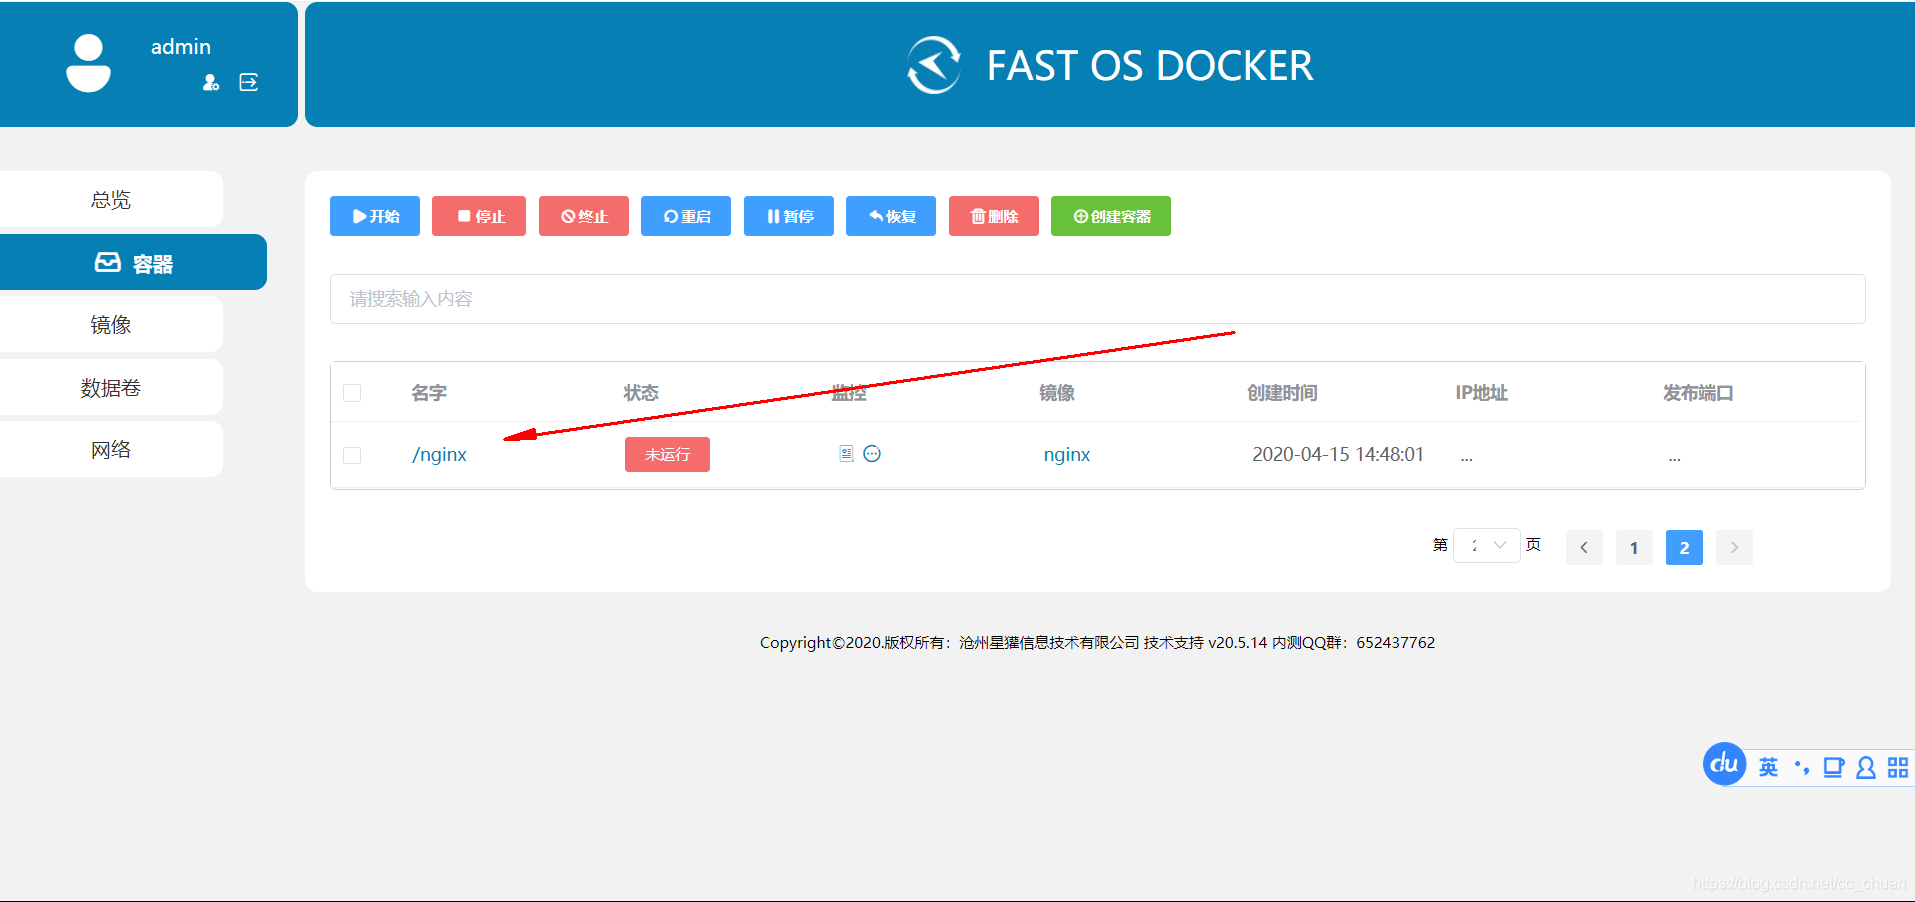1915x902 pixels.
Task: Toggle the select-all checkbox in table header
Action: (352, 393)
